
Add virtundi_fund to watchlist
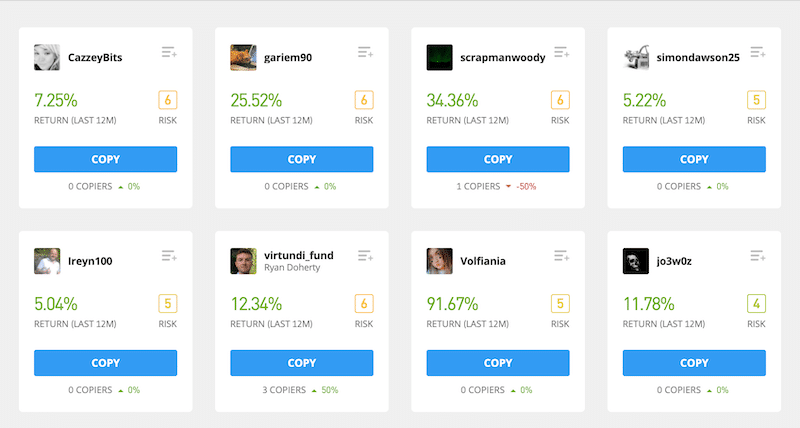[365, 256]
